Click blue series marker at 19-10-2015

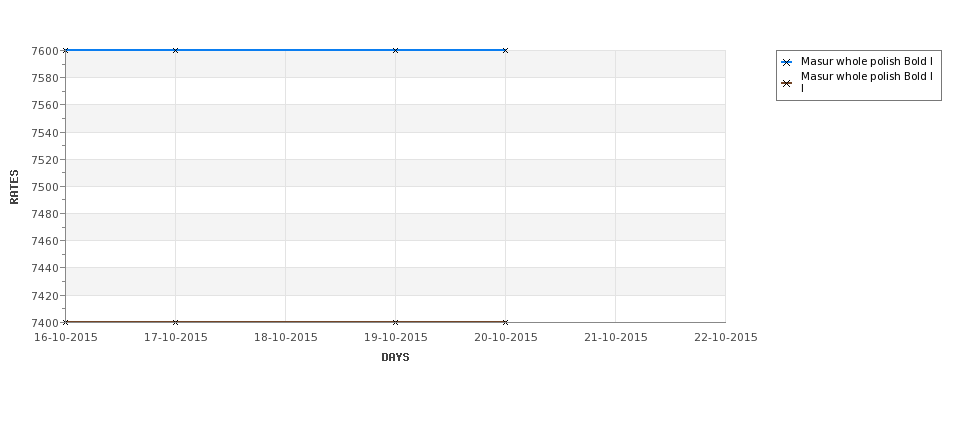click(395, 50)
